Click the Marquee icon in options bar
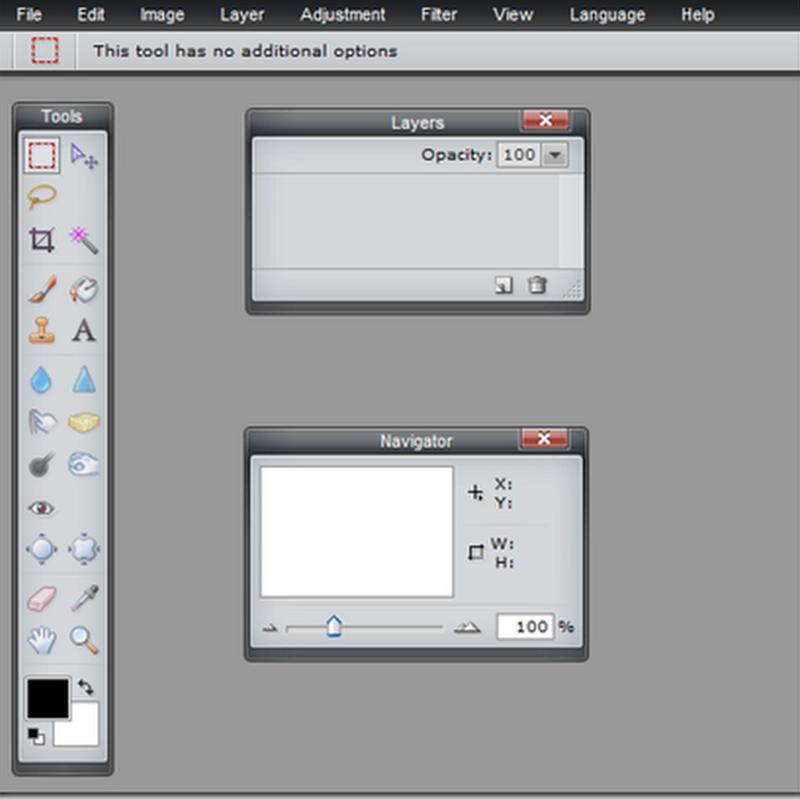Screen dimensions: 800x800 pos(45,51)
